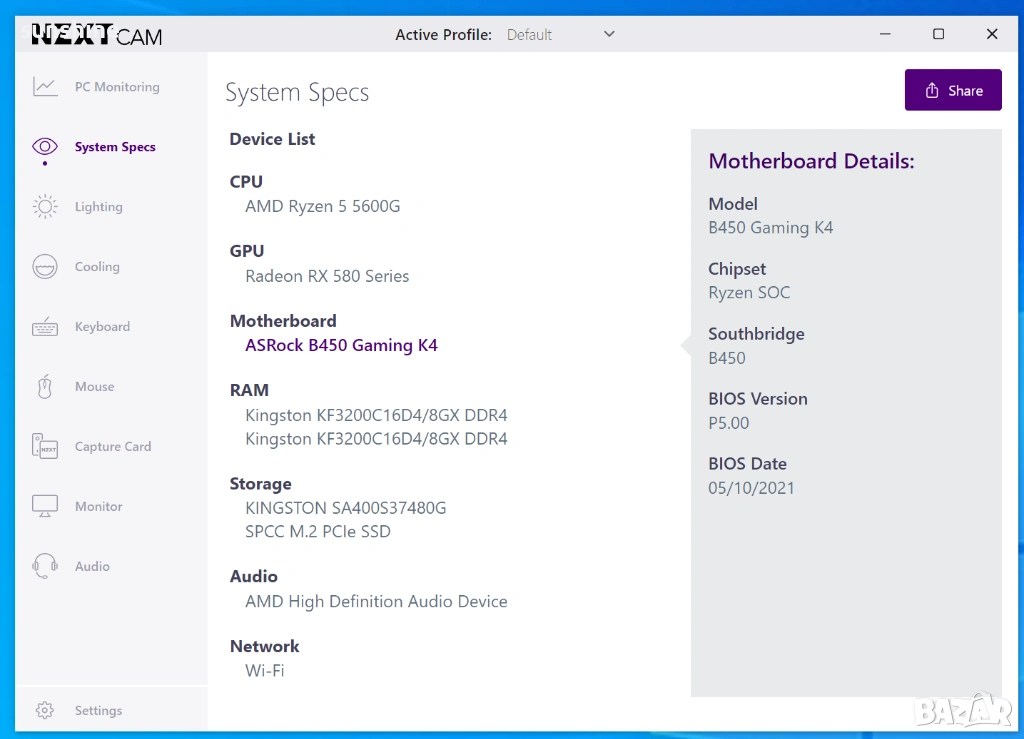Screen dimensions: 1024x739
Task: Click the PC Monitoring graph icon
Action: click(45, 87)
